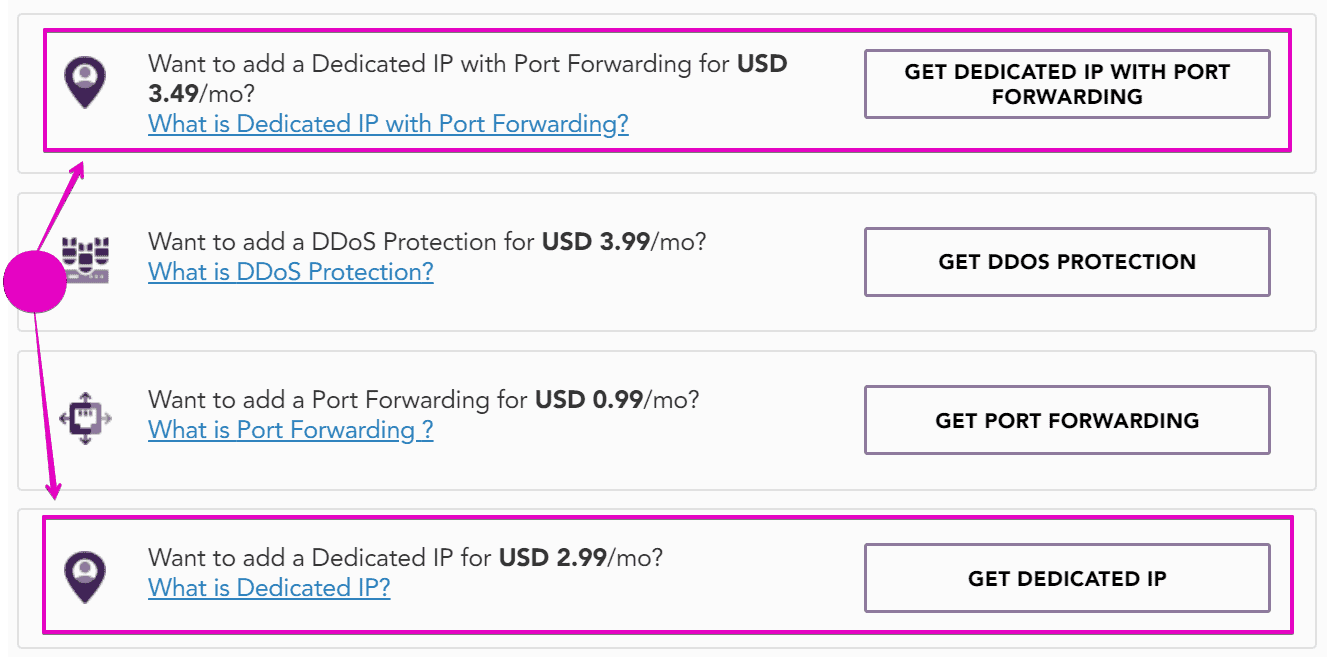The height and width of the screenshot is (657, 1327).
Task: Click the USD 2.99 Dedicated IP price
Action: coord(553,558)
